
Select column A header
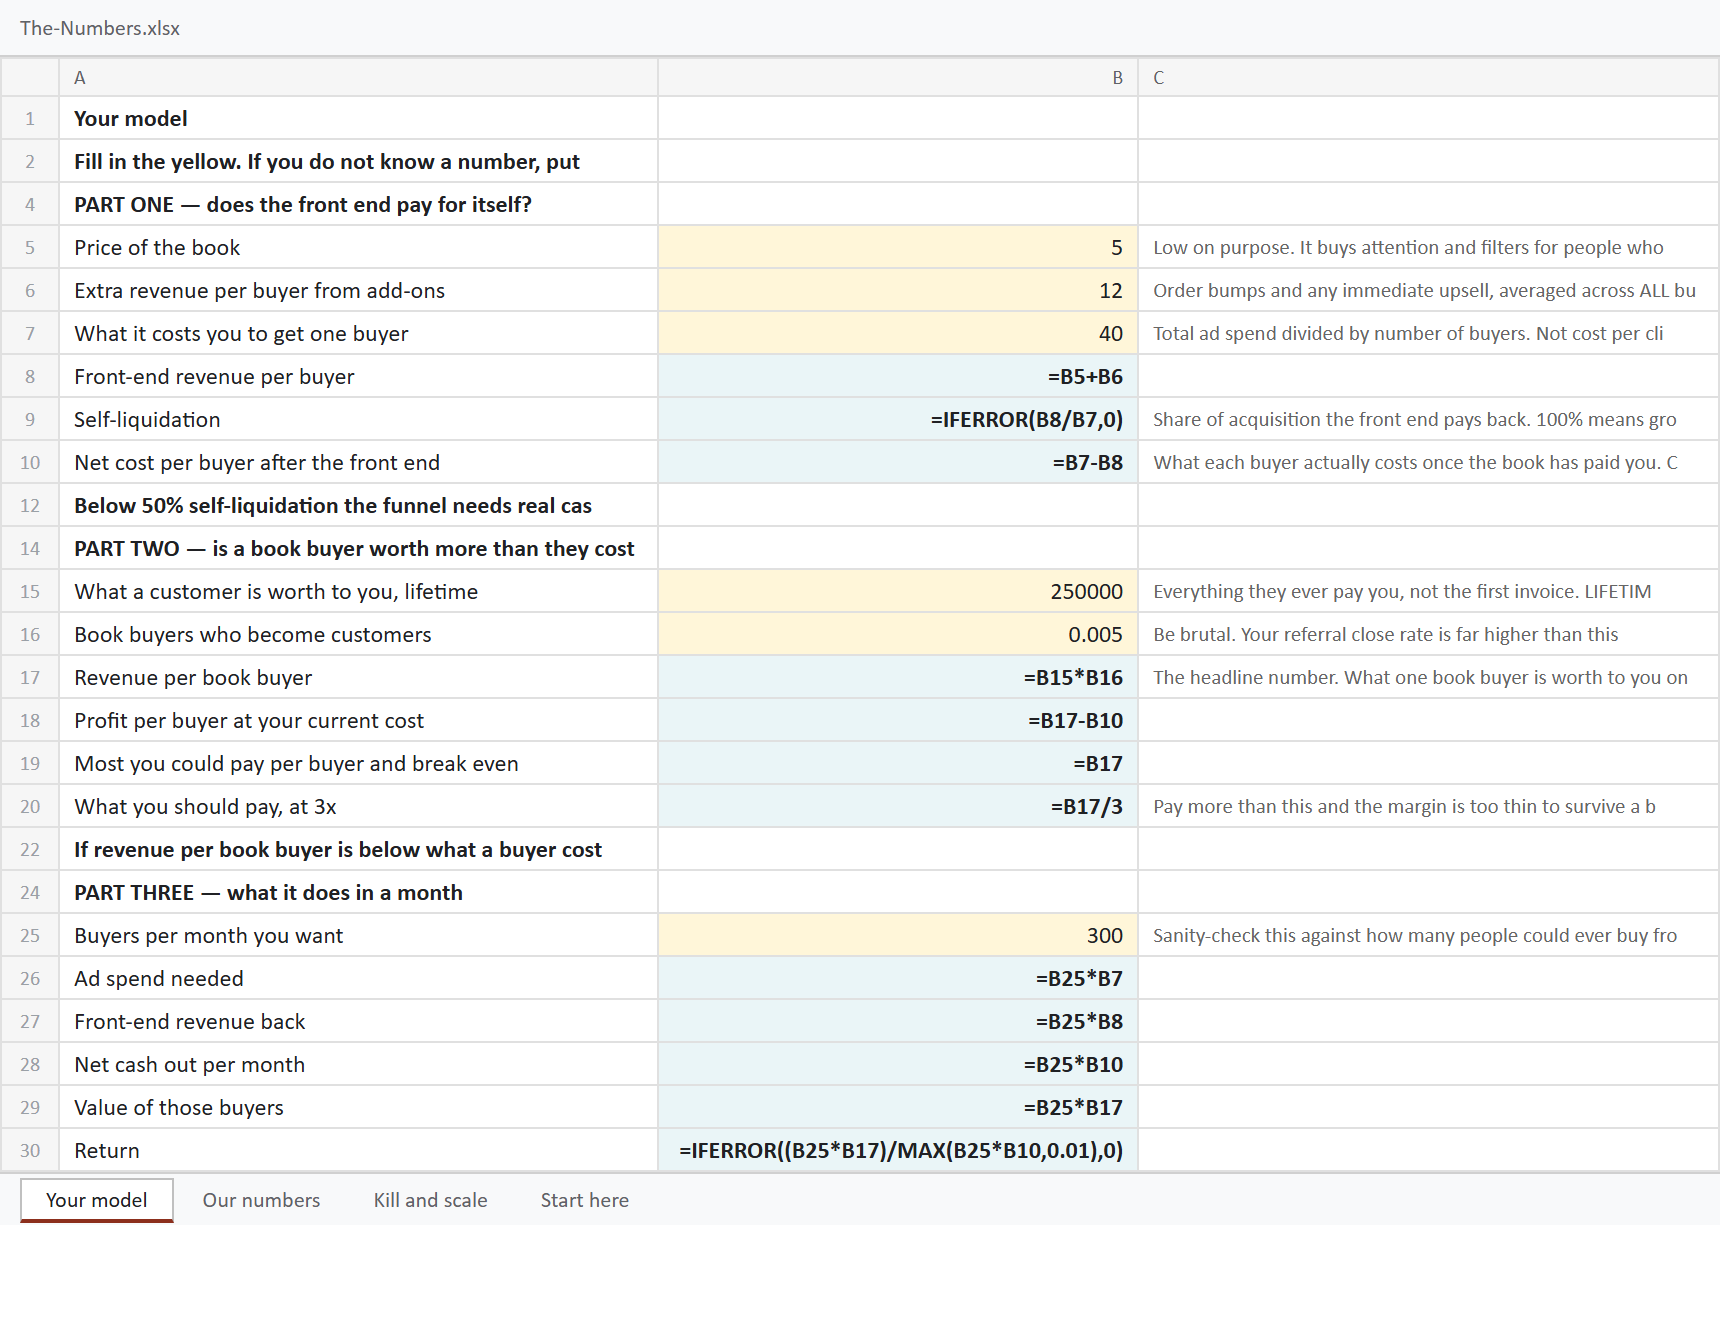pos(359,77)
